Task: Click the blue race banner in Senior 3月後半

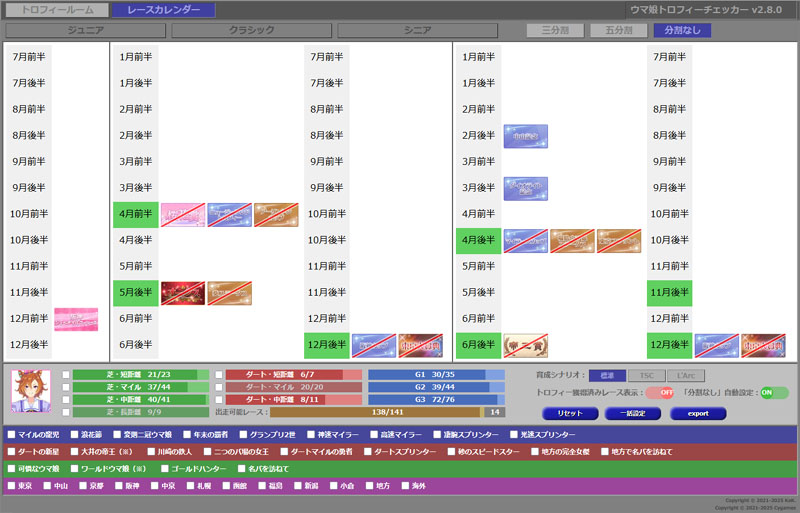Action: click(525, 188)
